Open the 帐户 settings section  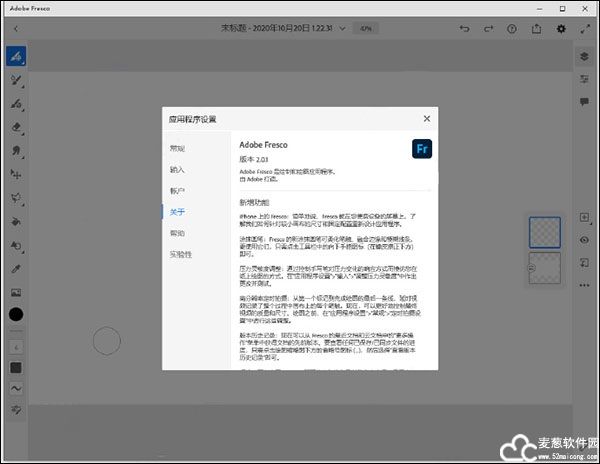pos(177,190)
